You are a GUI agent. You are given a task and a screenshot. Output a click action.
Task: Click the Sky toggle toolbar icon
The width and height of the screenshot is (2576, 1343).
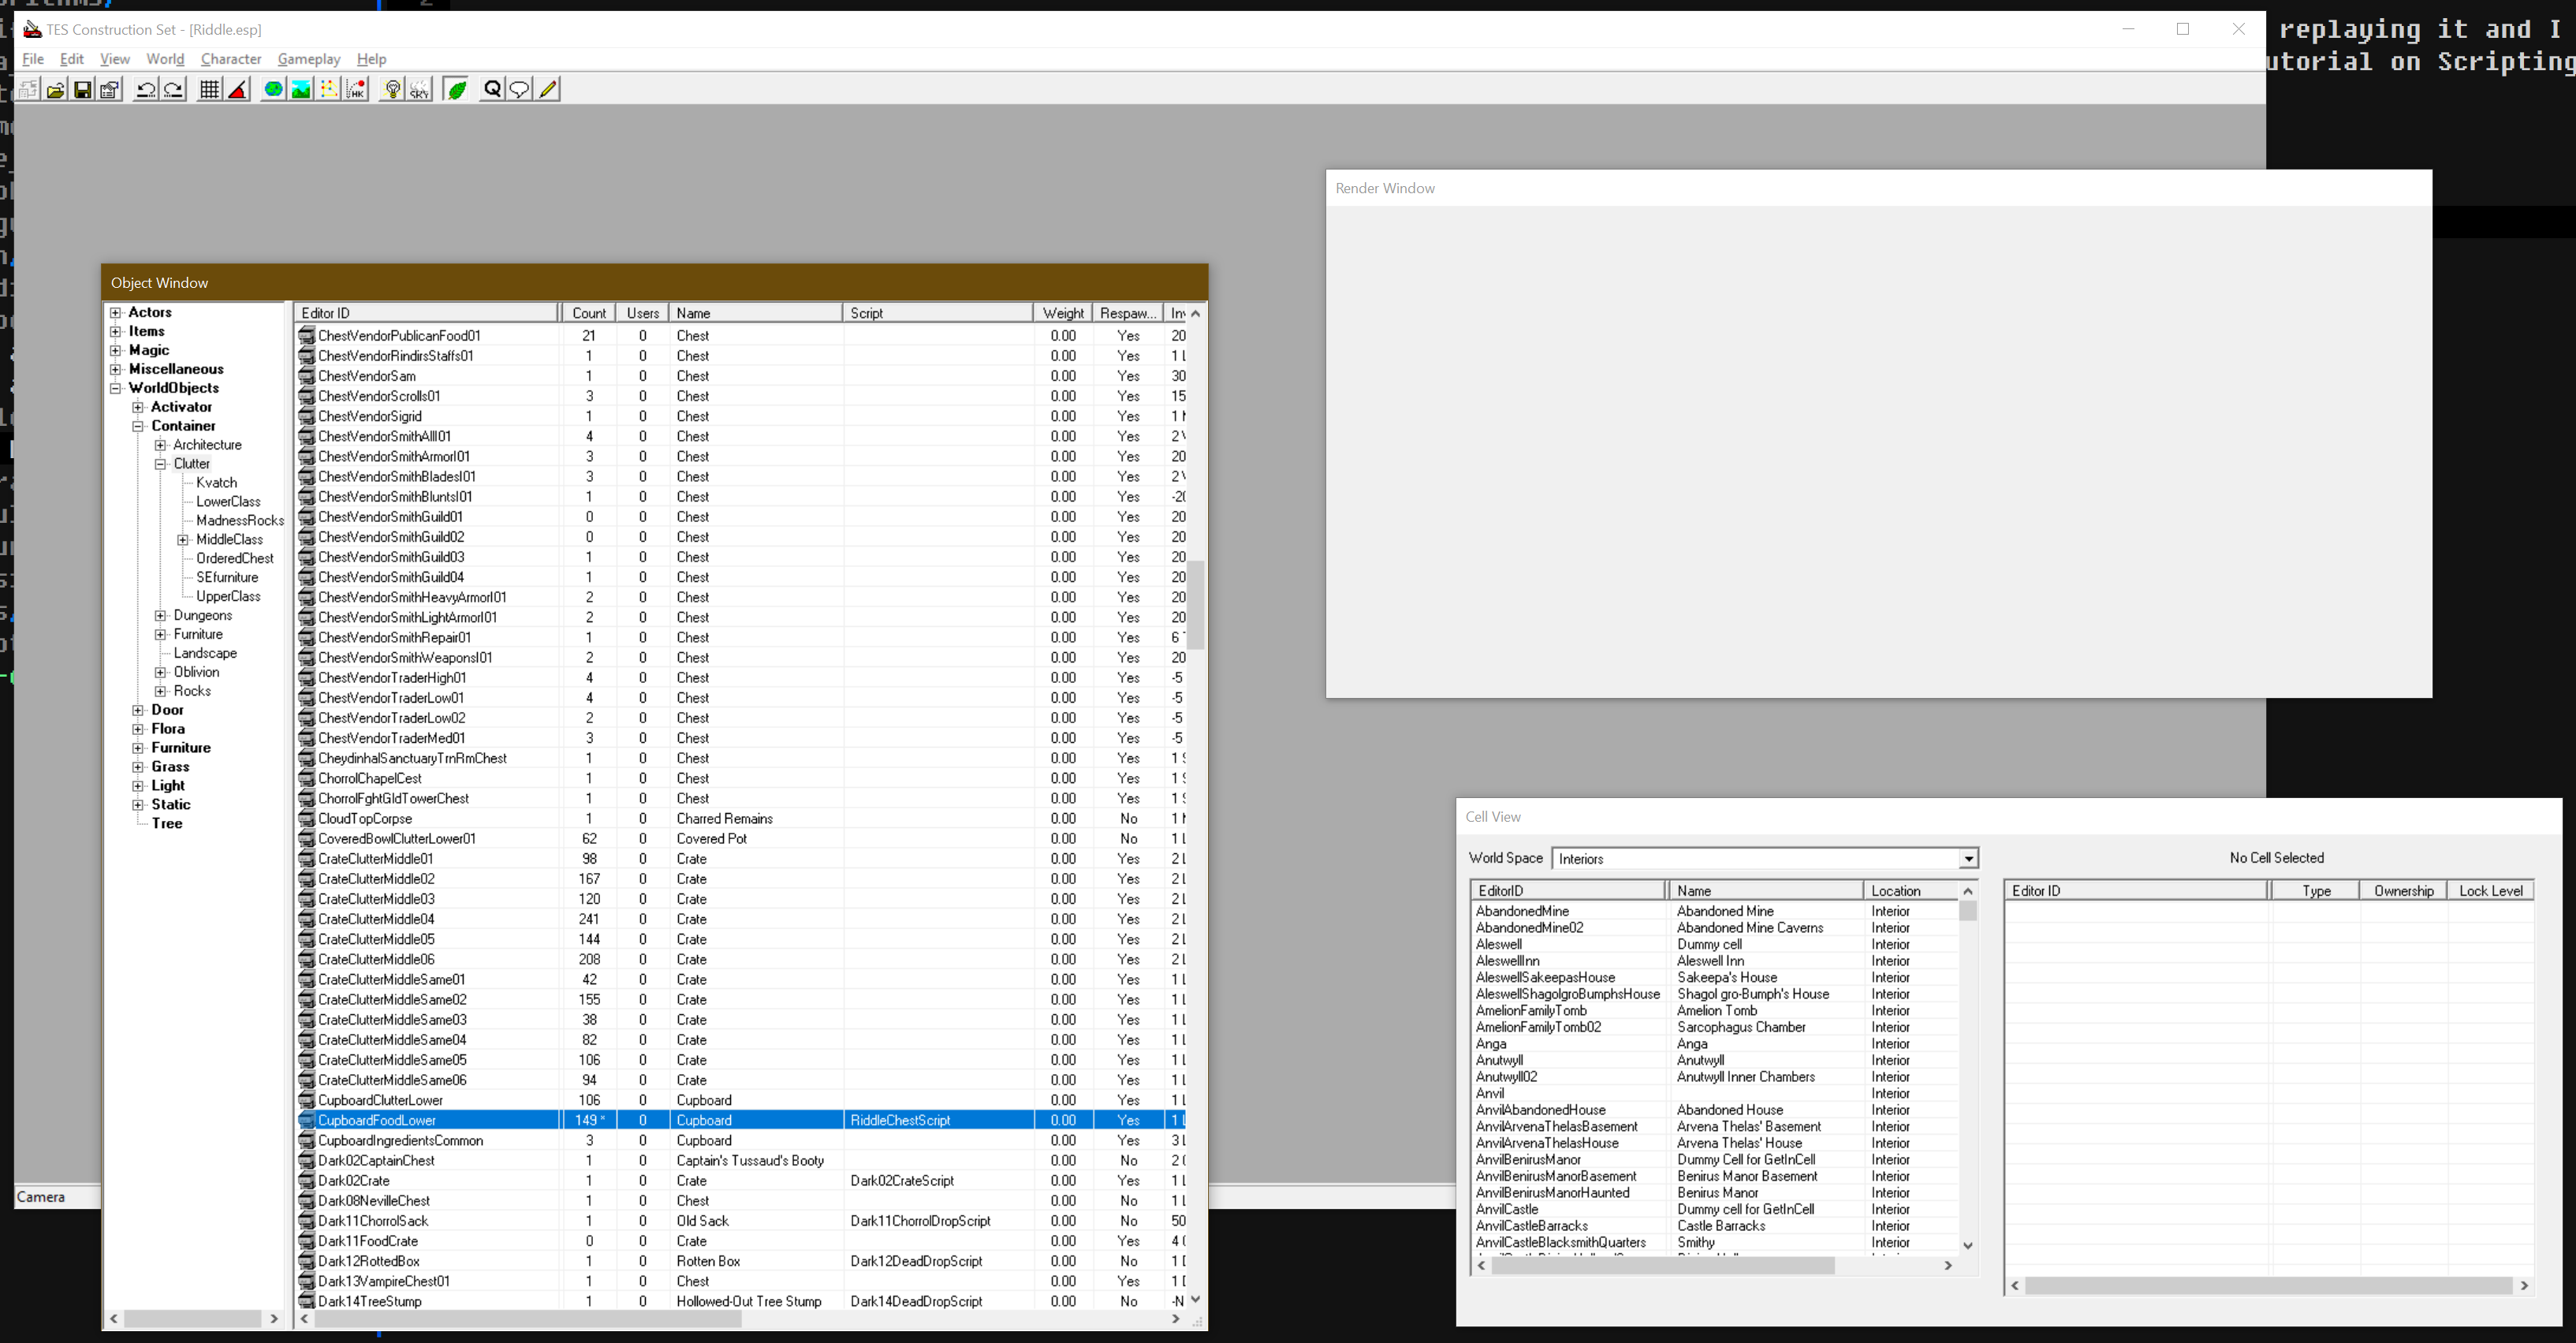click(x=419, y=90)
